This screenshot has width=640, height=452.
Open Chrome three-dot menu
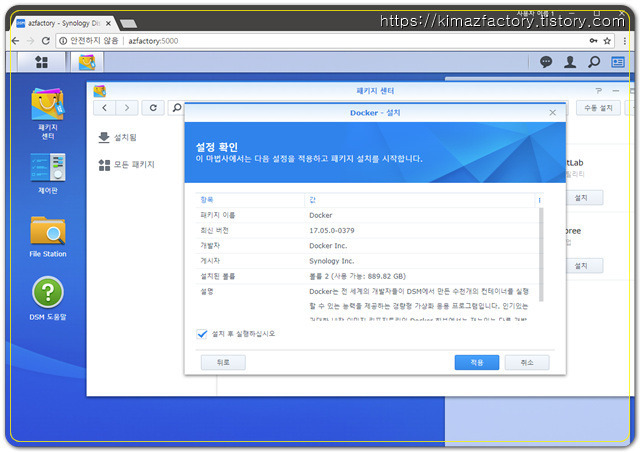624,41
